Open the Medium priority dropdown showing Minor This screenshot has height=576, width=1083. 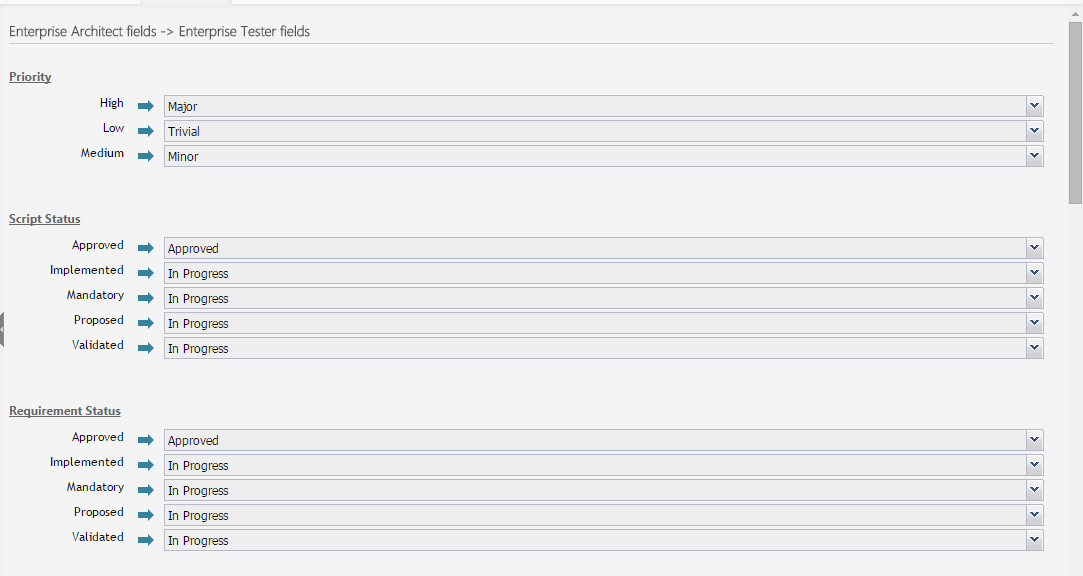coord(603,156)
